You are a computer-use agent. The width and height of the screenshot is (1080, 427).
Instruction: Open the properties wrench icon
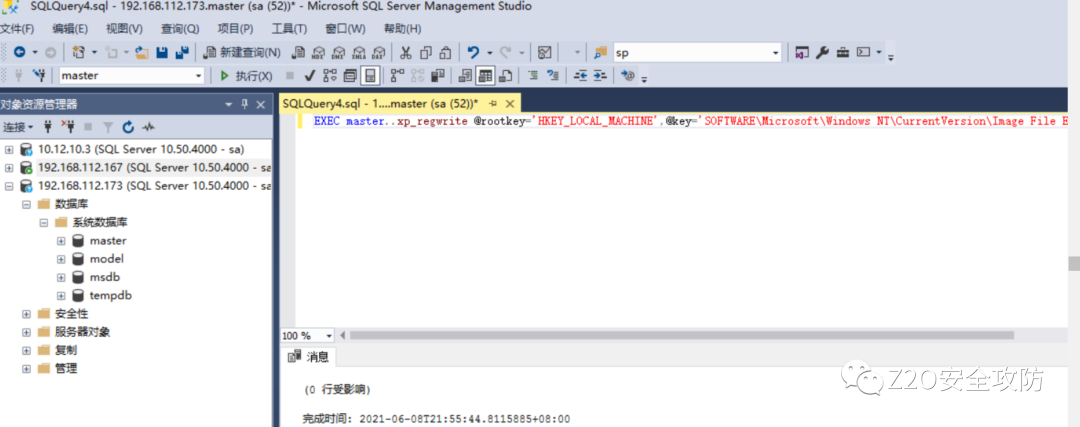822,52
